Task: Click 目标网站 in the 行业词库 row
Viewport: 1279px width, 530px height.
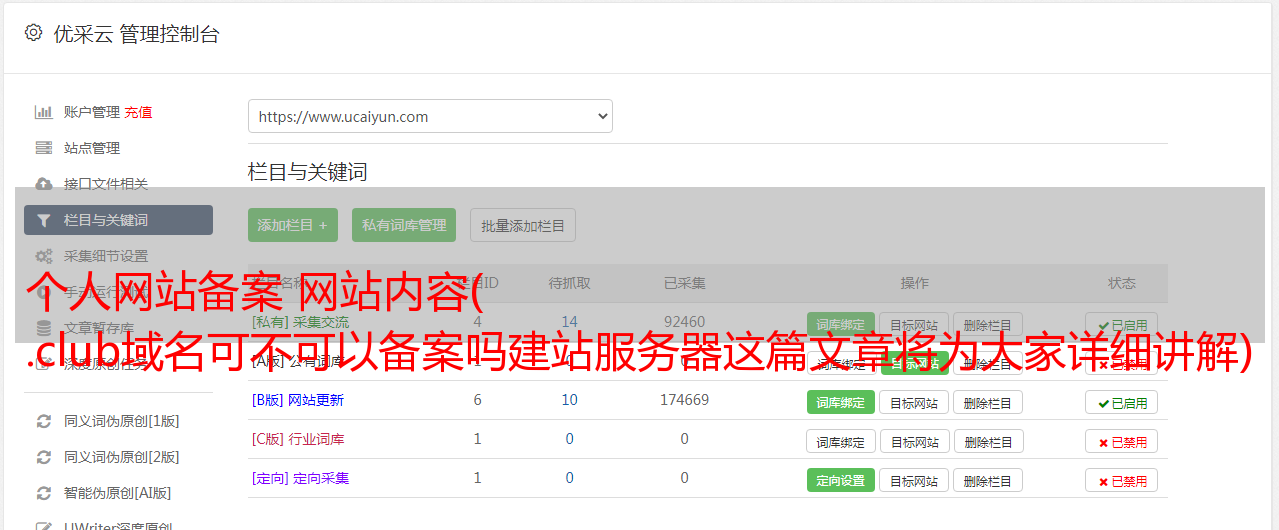Action: [x=914, y=441]
